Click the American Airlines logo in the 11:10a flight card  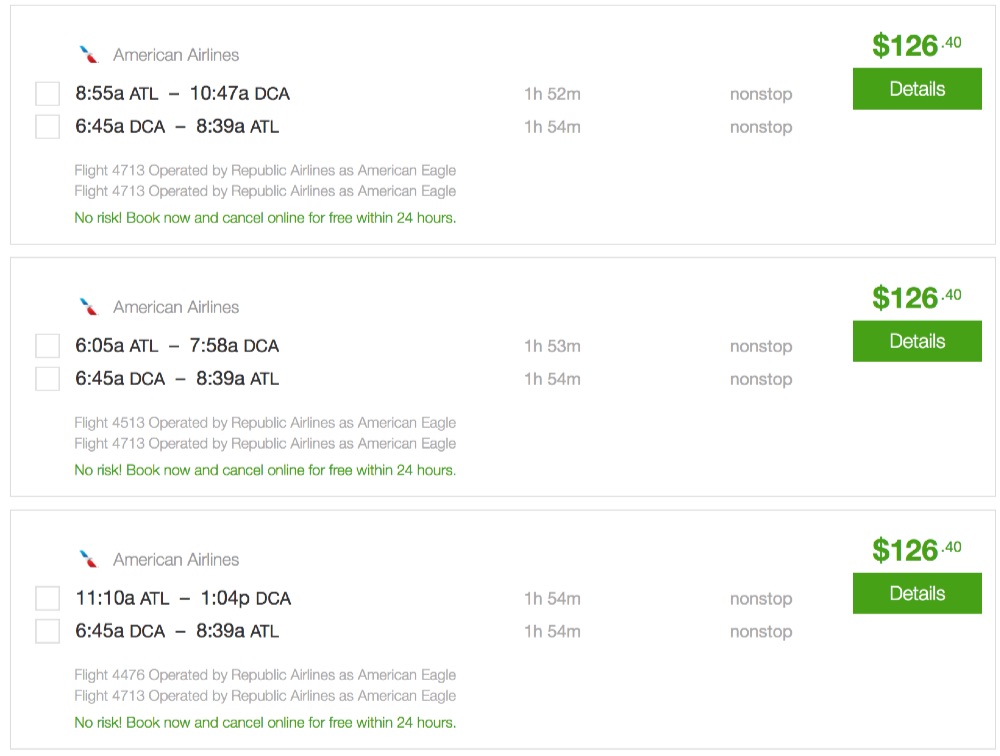coord(89,559)
